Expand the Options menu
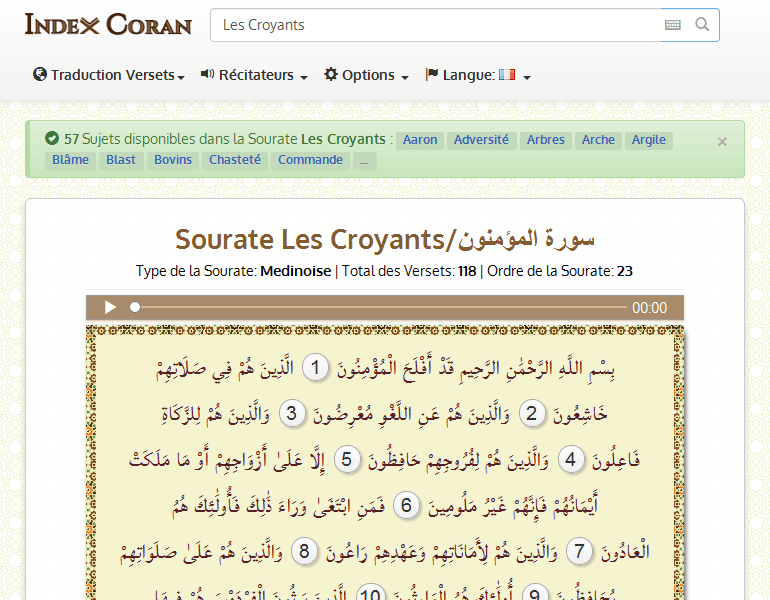Screen dimensions: 770x600 366,75
